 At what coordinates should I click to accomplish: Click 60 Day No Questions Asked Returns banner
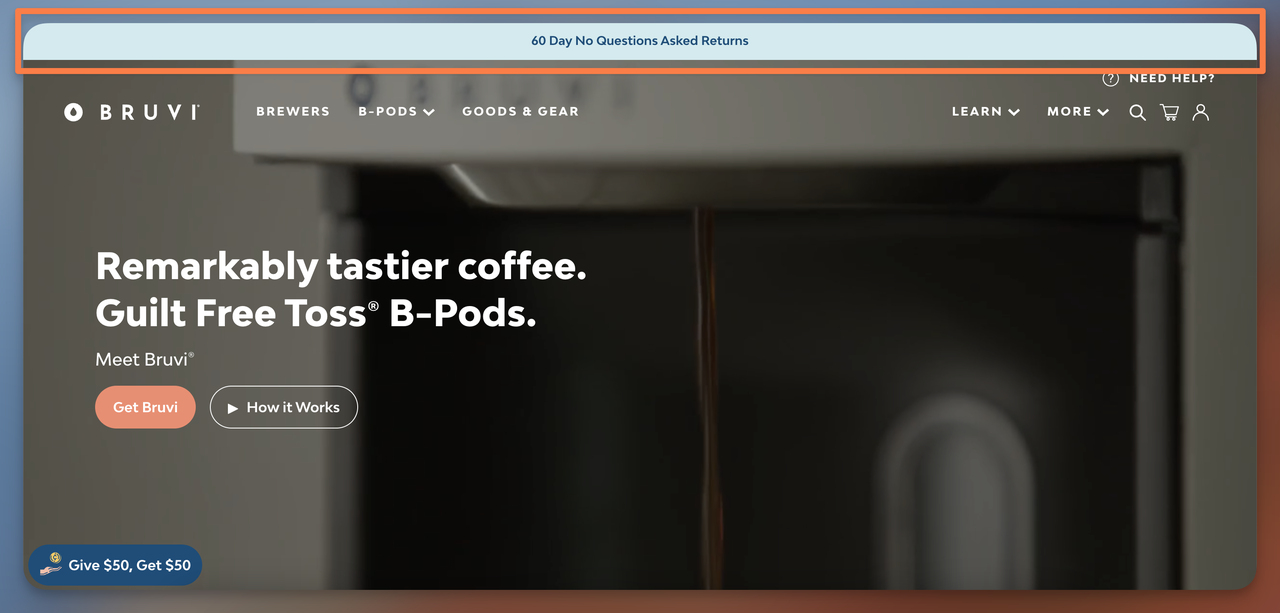tap(640, 41)
